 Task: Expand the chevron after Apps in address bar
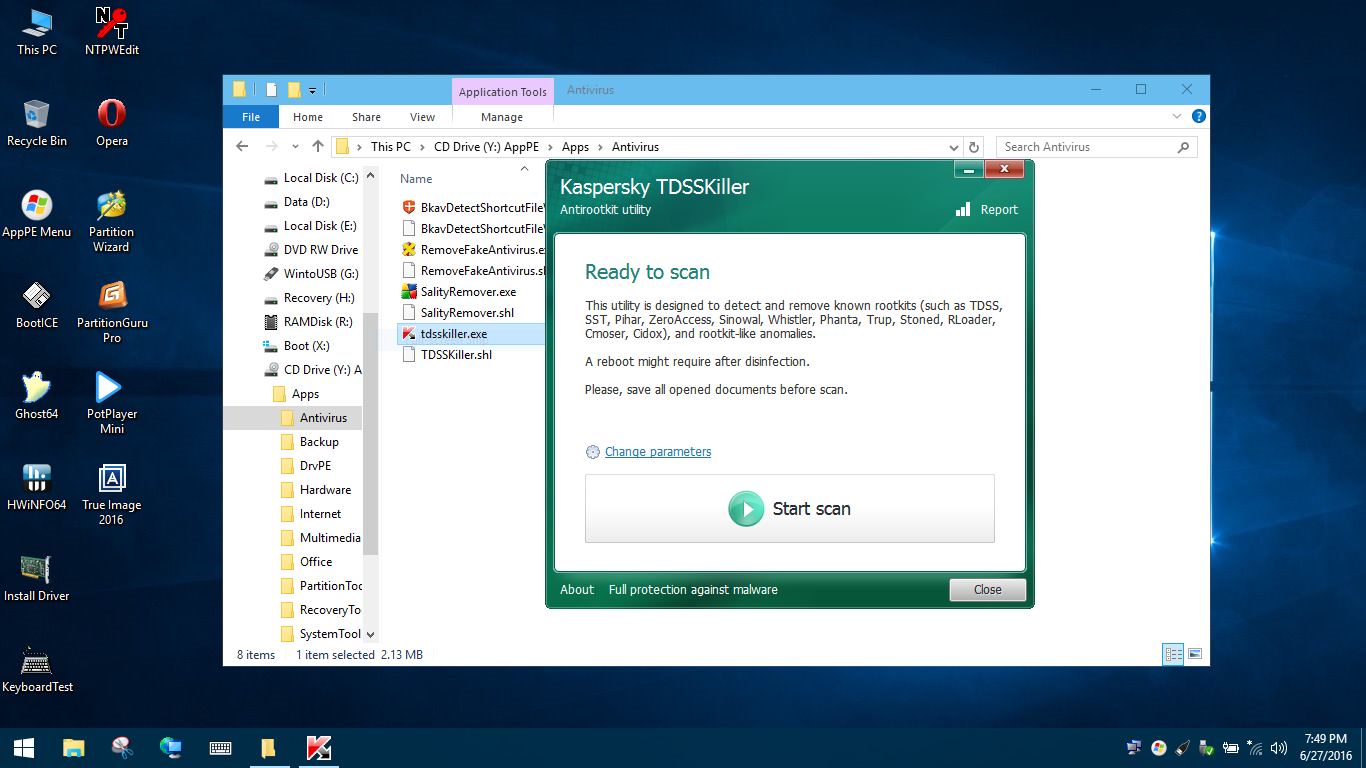600,147
